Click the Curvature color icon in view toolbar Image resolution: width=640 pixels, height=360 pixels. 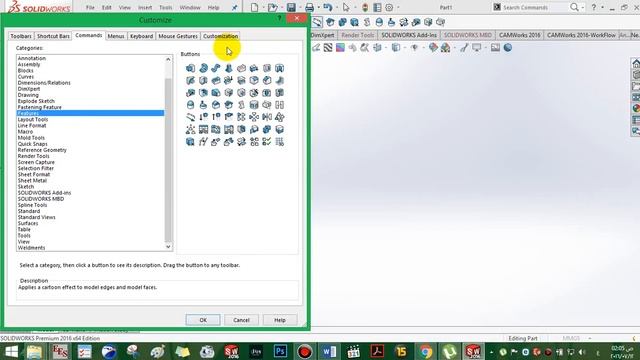tap(340, 48)
